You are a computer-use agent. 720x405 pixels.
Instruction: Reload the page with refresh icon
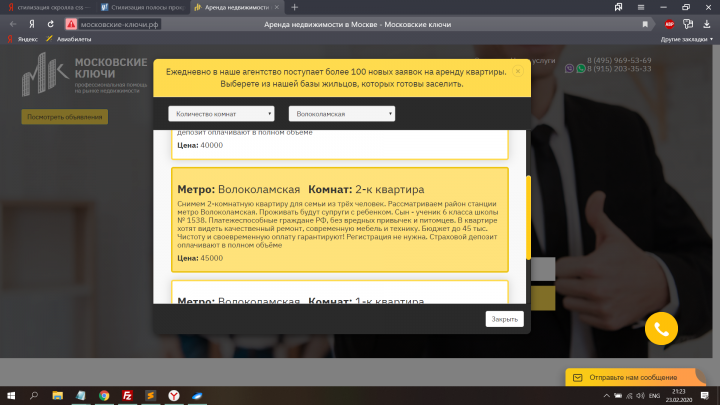pos(51,24)
